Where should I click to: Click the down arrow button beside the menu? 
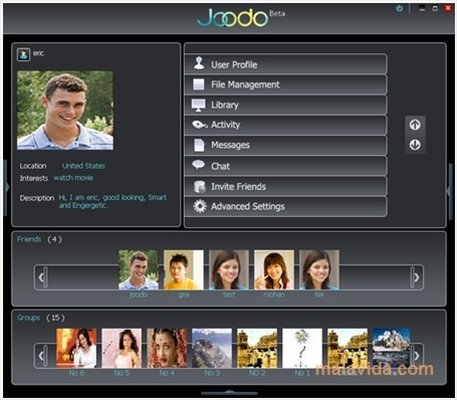[x=415, y=145]
